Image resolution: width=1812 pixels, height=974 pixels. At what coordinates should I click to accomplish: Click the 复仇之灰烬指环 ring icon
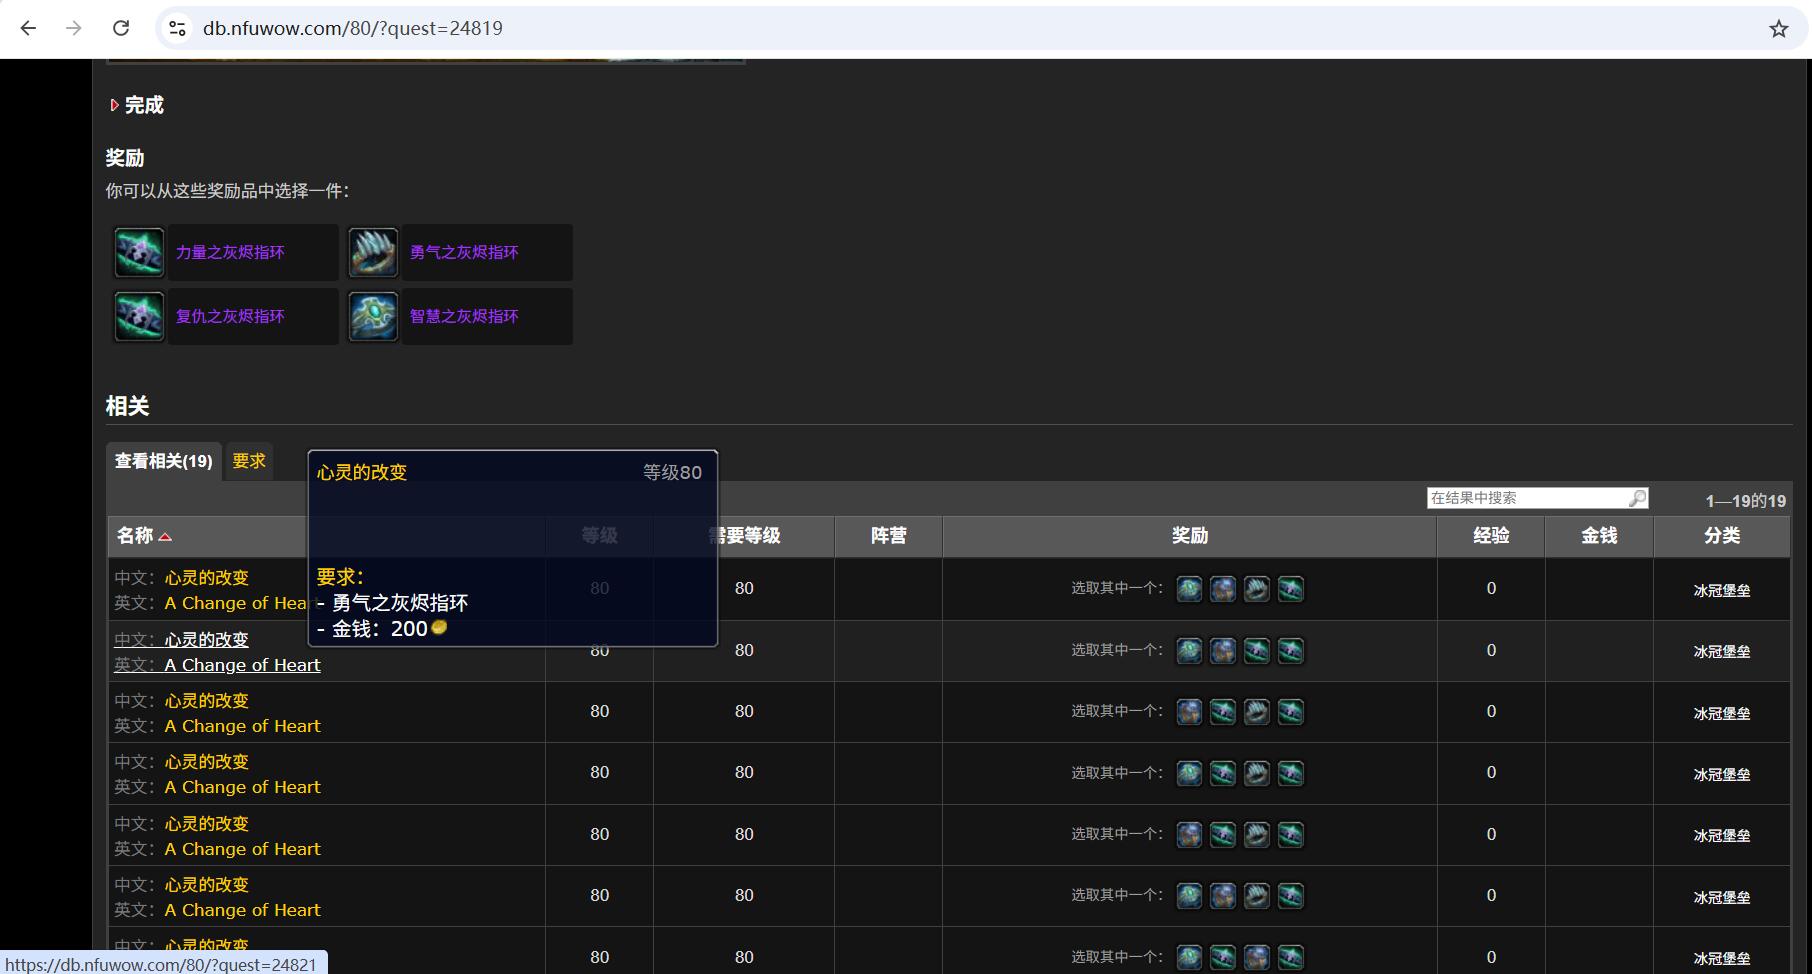pos(139,316)
